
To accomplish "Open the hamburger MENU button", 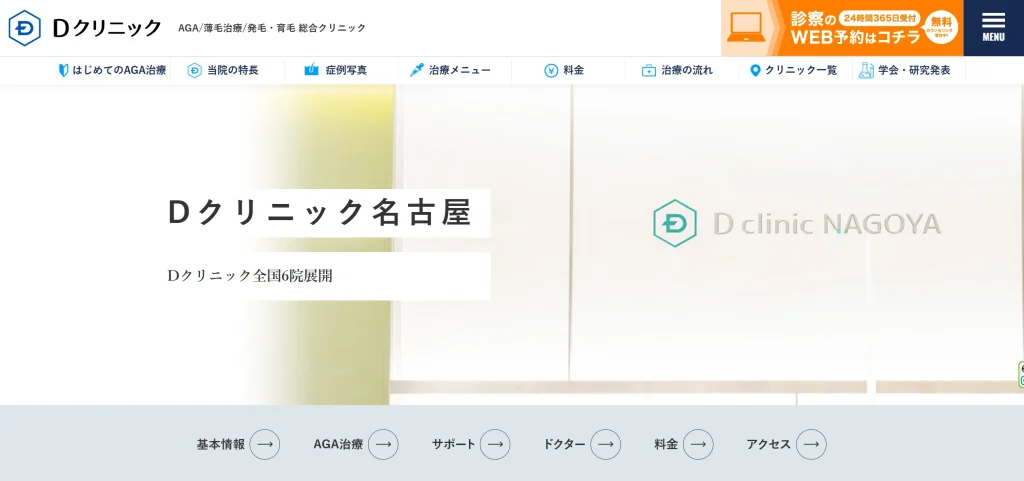I will pyautogui.click(x=993, y=27).
